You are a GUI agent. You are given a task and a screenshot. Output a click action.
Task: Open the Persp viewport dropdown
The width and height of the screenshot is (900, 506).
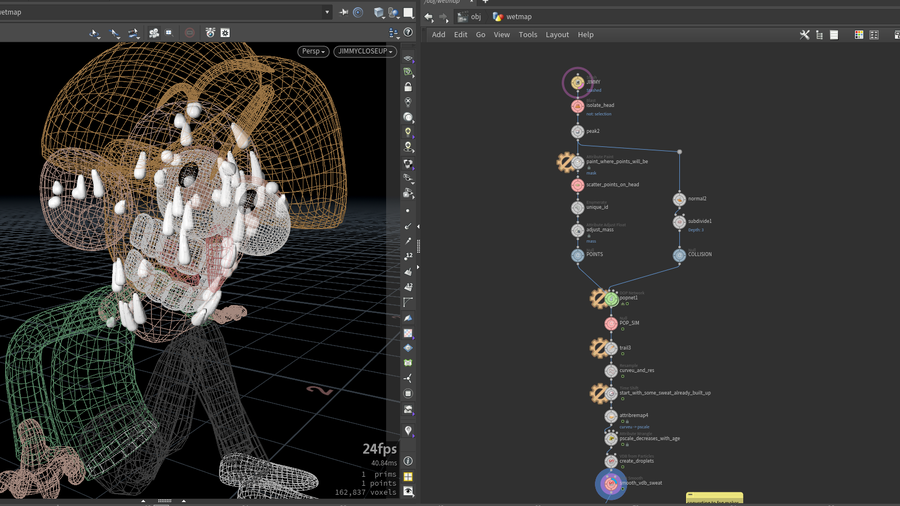[313, 51]
